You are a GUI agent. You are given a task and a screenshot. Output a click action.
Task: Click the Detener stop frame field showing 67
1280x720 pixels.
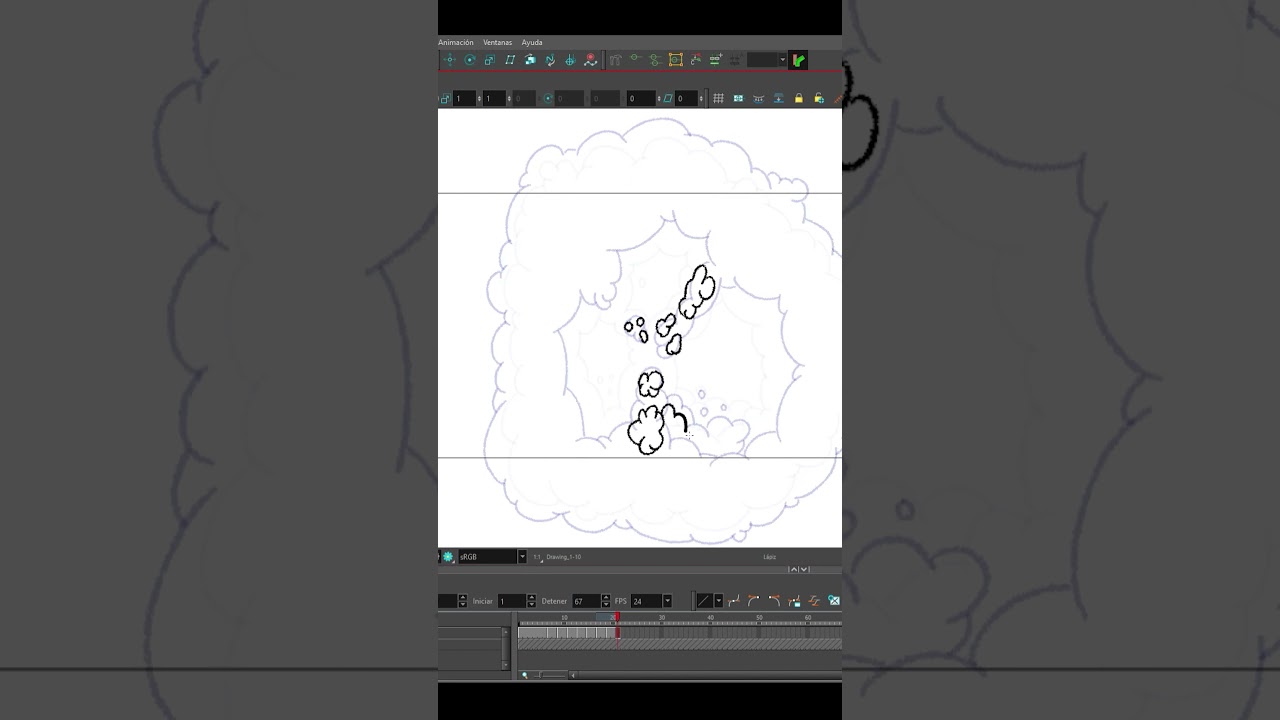(586, 601)
